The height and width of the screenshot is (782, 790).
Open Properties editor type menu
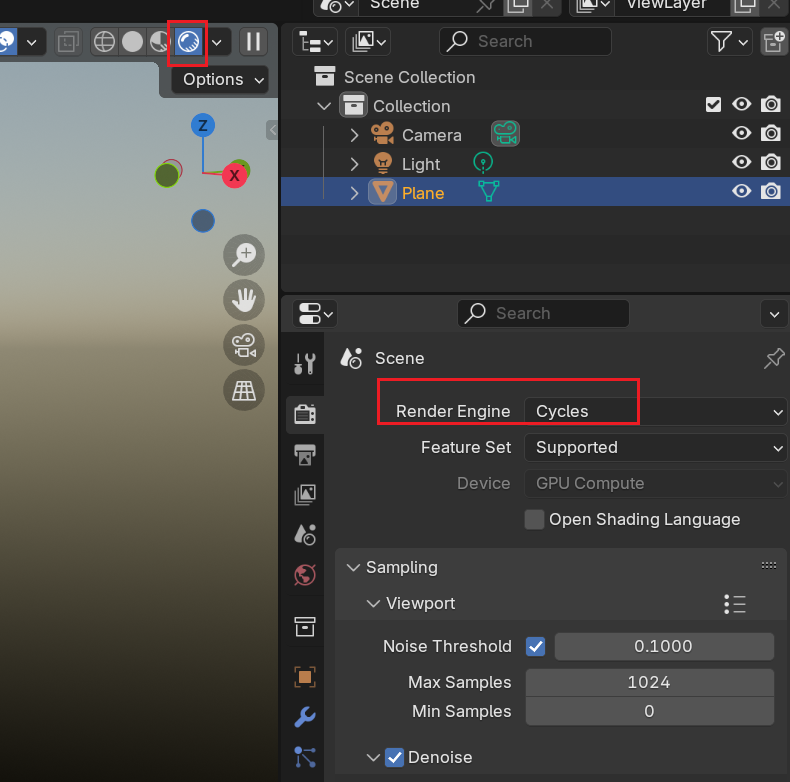tap(315, 313)
